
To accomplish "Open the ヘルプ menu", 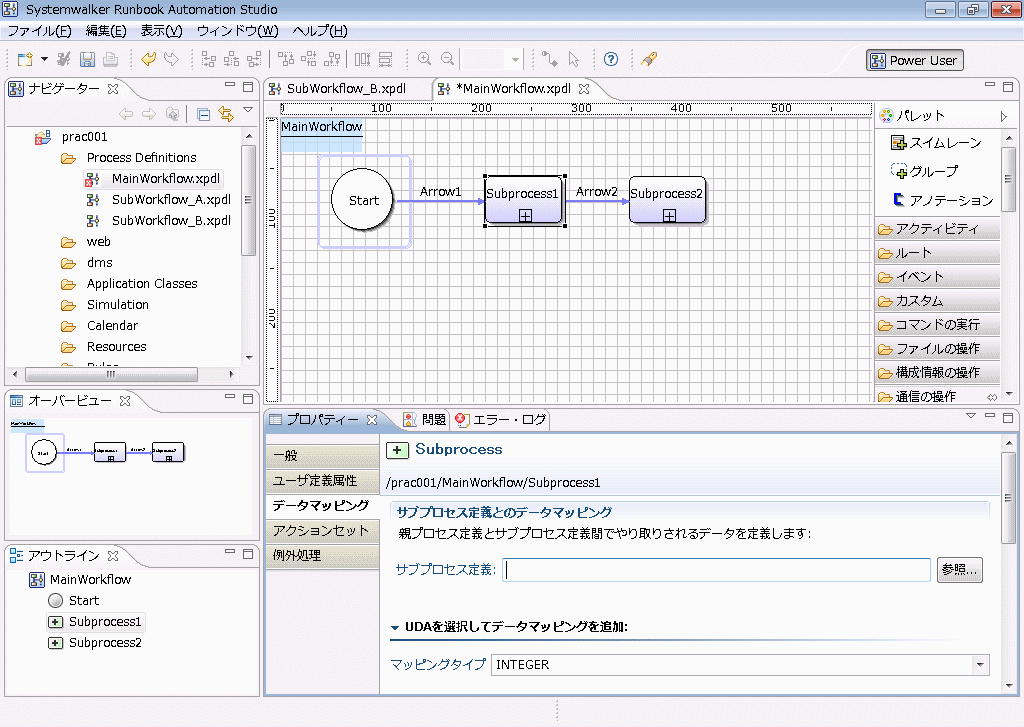I will (320, 31).
